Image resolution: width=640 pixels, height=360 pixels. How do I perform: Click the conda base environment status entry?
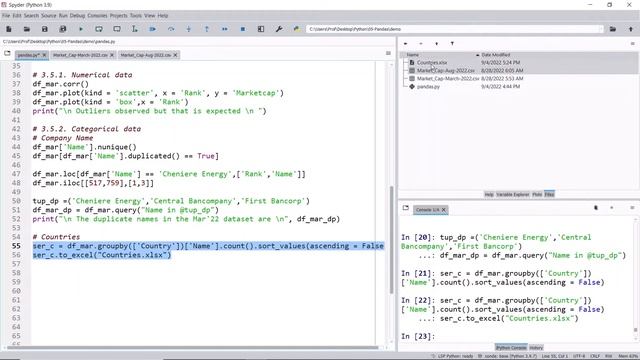[507, 356]
